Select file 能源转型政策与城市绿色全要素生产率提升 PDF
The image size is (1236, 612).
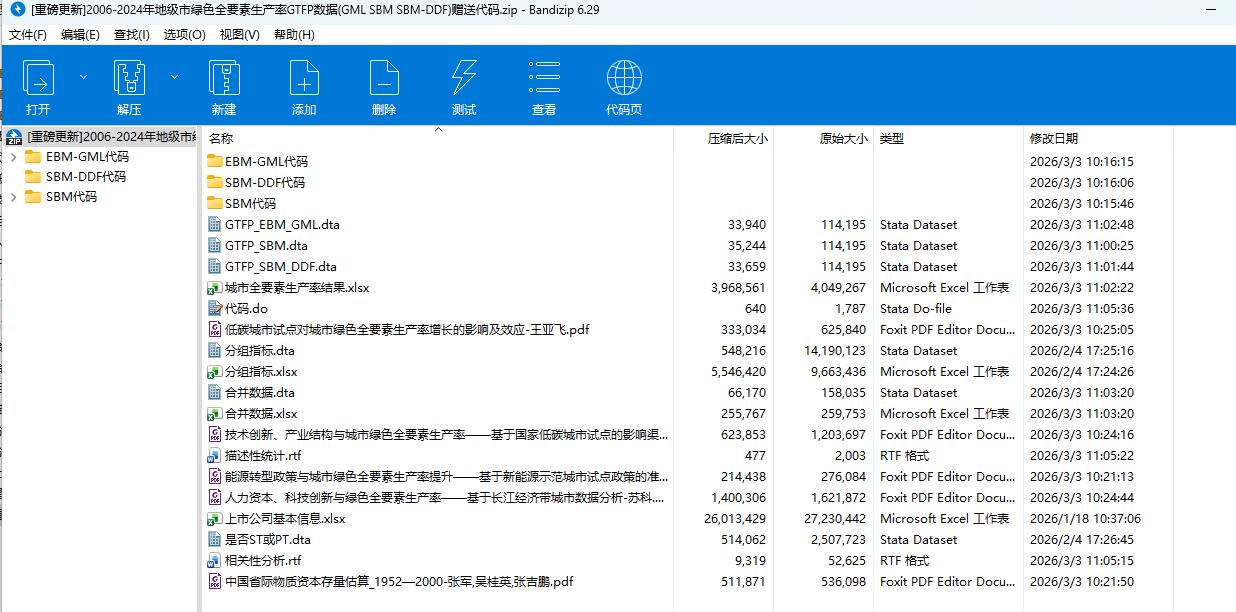click(446, 476)
